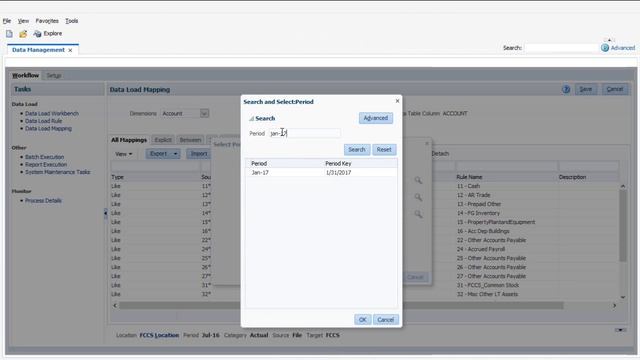Open the View menu in menu bar
640x360 pixels.
23,21
